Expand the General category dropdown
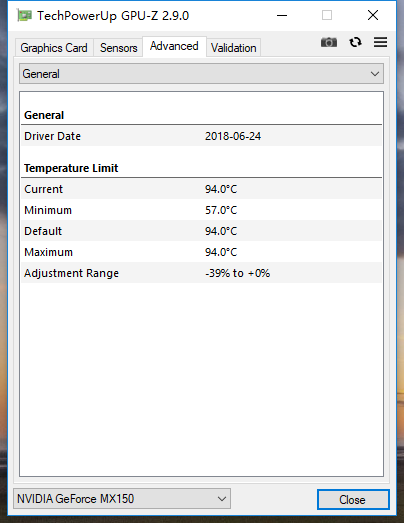Image resolution: width=404 pixels, height=523 pixels. point(201,74)
